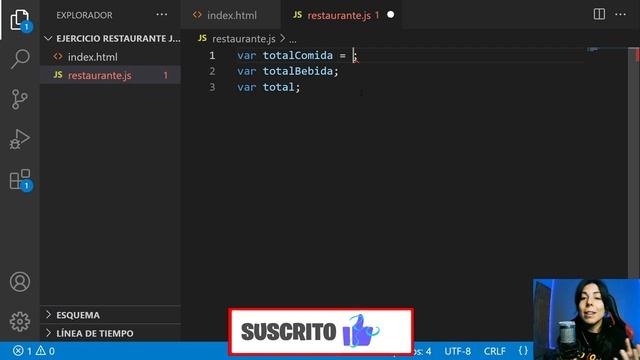Open the Manage settings gear

pos(20,322)
